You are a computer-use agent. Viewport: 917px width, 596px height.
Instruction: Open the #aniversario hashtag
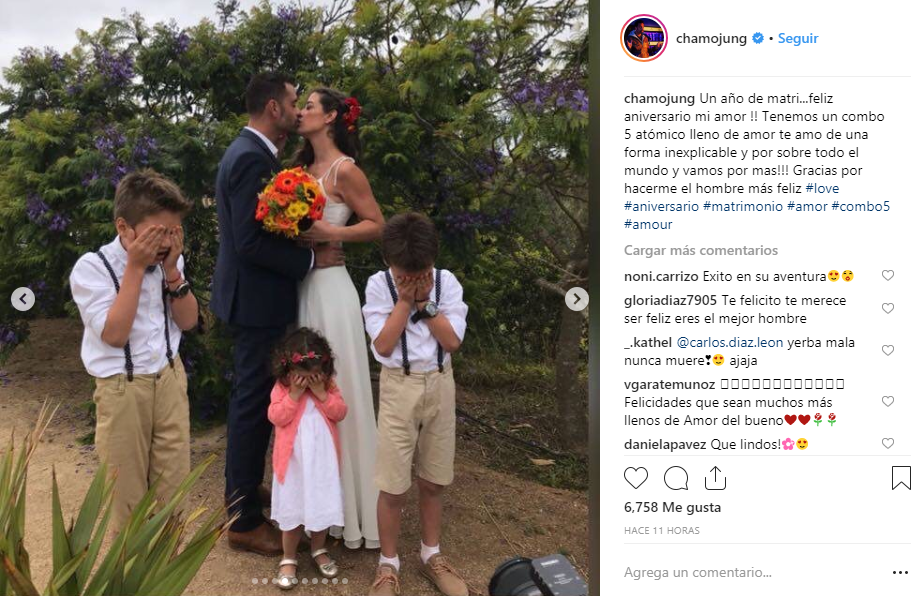pos(661,206)
